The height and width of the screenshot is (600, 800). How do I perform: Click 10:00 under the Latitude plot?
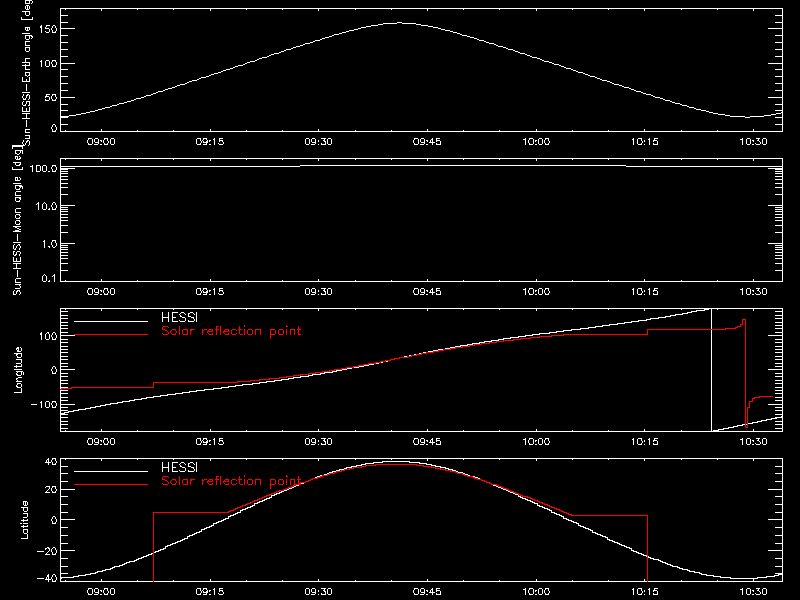pos(536,592)
